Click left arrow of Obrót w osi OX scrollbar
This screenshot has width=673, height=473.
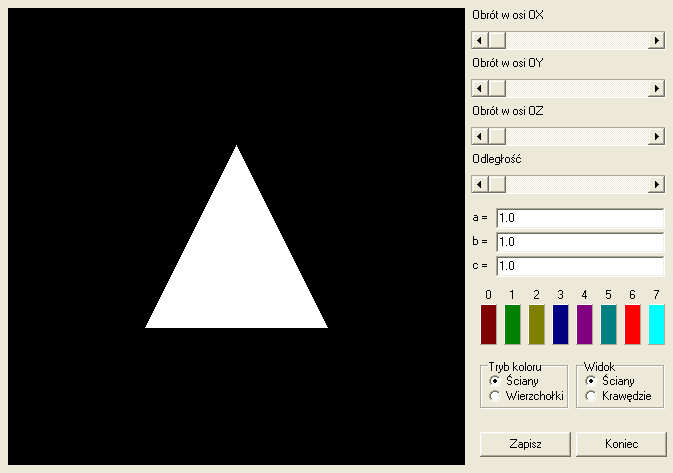click(479, 40)
